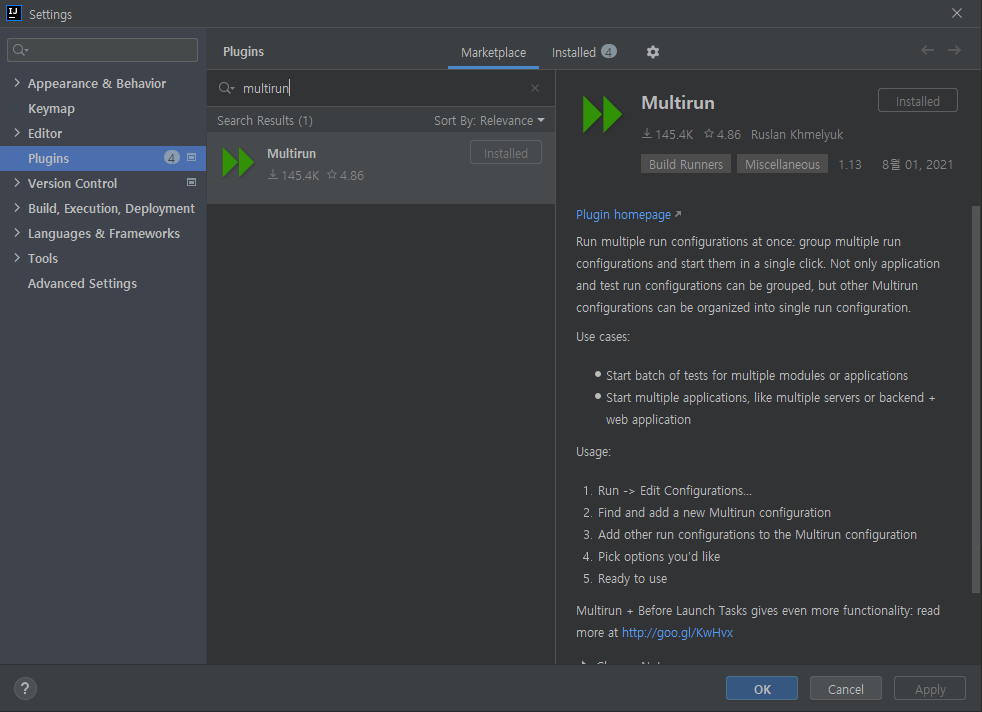Image resolution: width=982 pixels, height=712 pixels.
Task: Open the help question mark button
Action: pyautogui.click(x=25, y=689)
